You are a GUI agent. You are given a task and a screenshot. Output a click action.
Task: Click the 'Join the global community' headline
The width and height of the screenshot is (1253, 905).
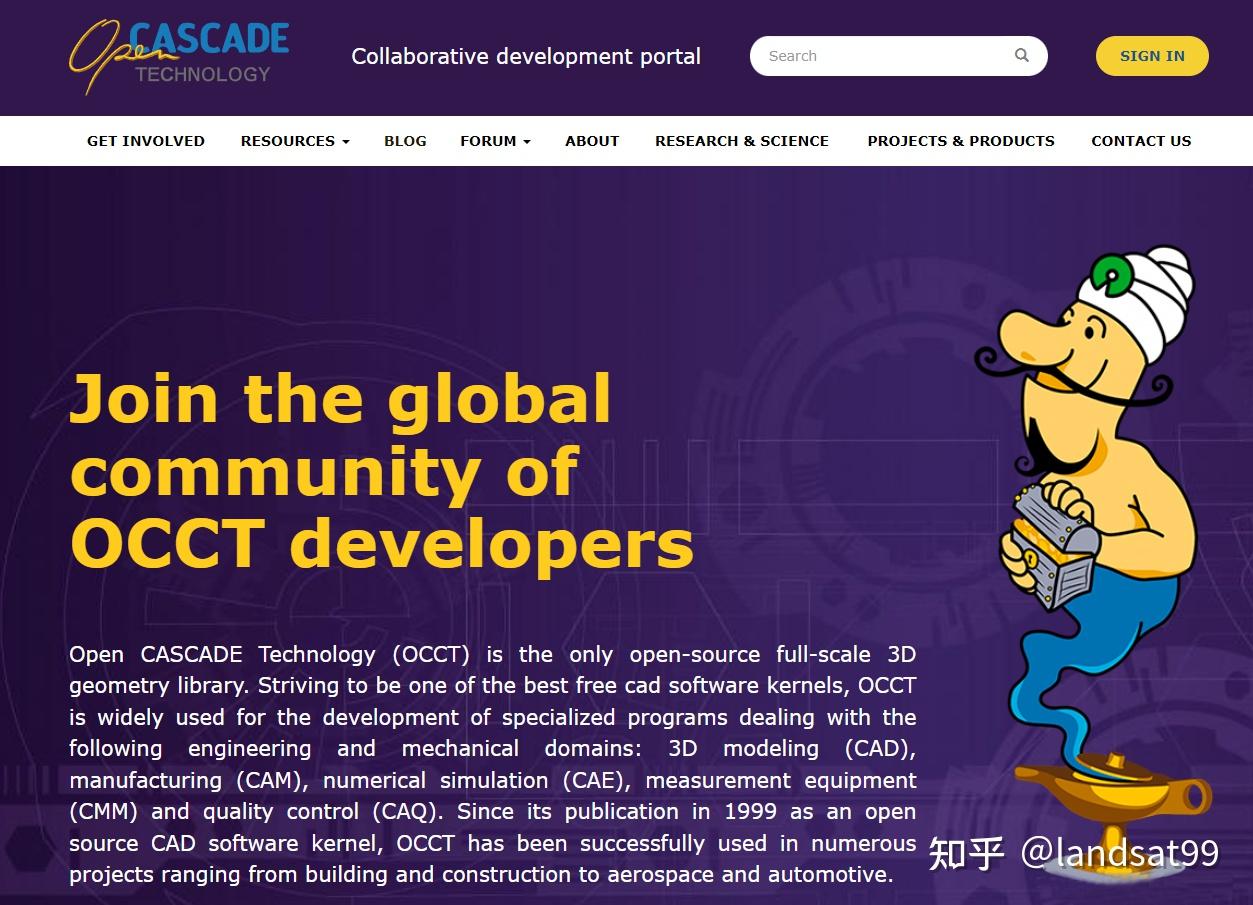(x=381, y=470)
